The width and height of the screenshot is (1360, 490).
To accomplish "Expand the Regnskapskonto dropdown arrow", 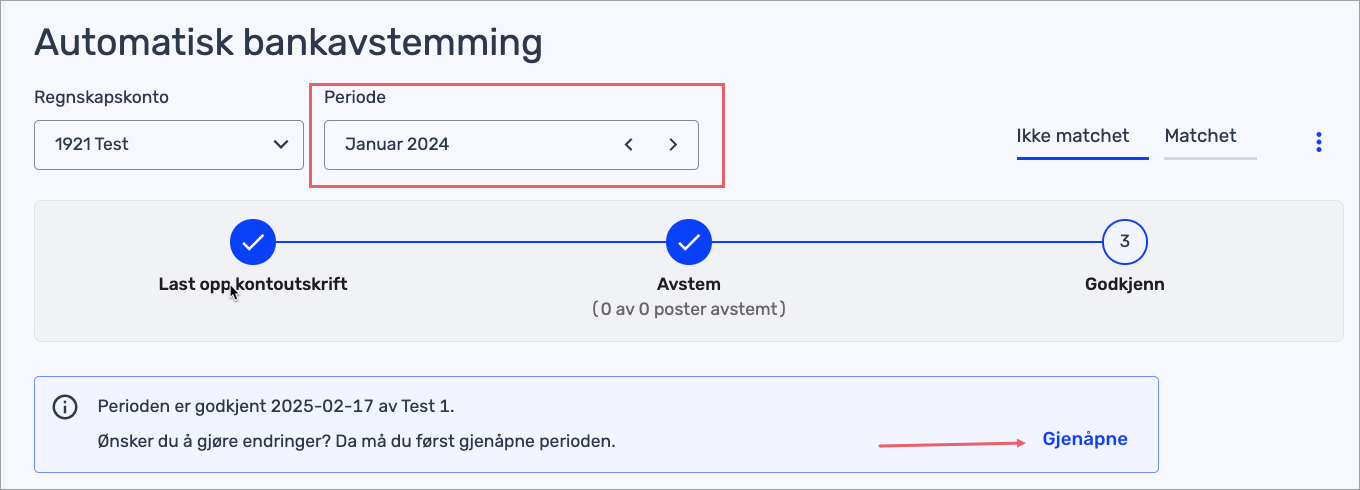I will tap(281, 144).
